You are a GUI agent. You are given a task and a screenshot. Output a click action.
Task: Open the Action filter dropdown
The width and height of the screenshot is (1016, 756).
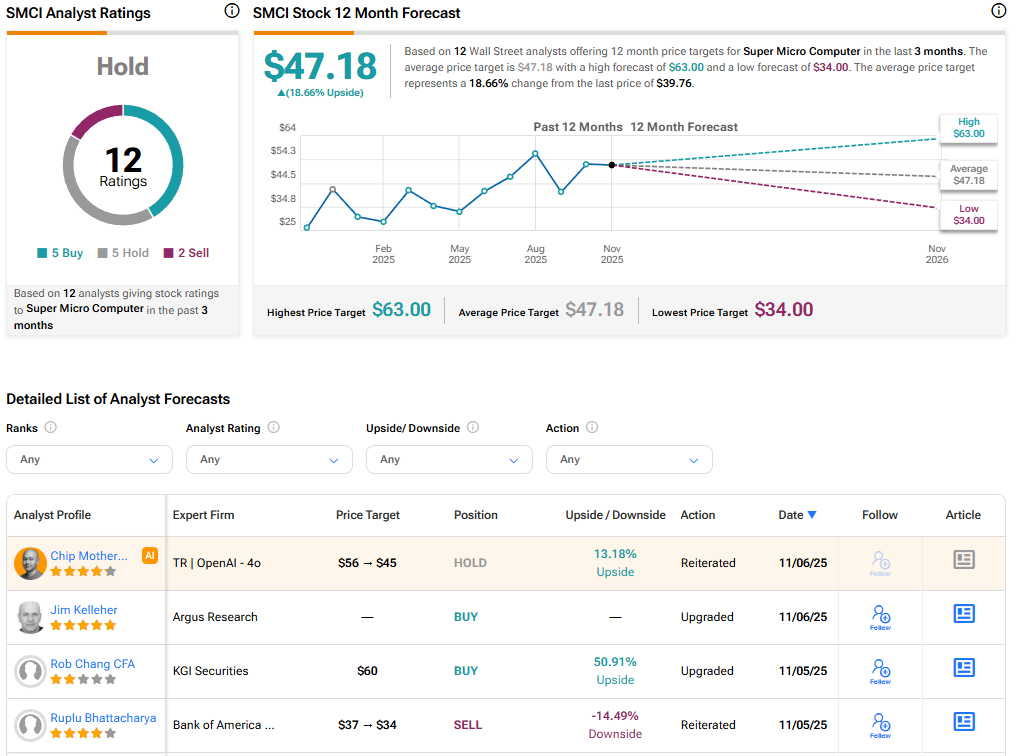pos(629,460)
